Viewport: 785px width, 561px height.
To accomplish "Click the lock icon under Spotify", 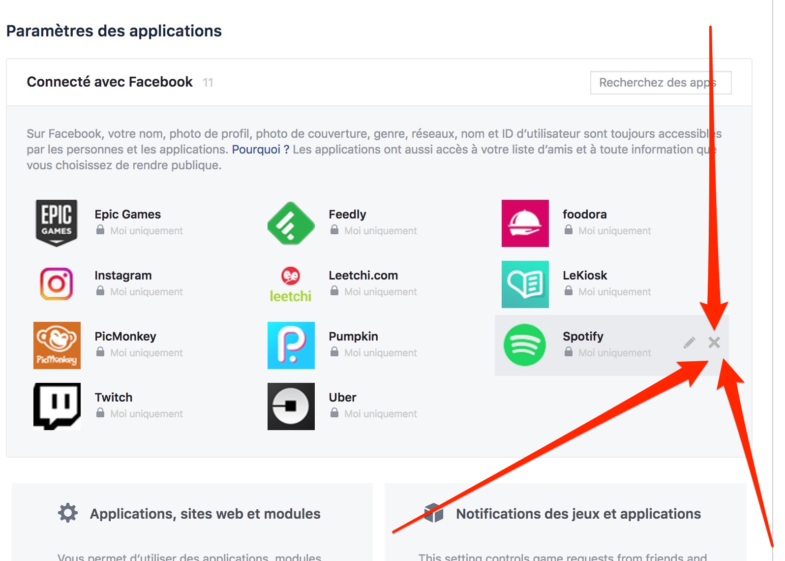I will point(568,352).
